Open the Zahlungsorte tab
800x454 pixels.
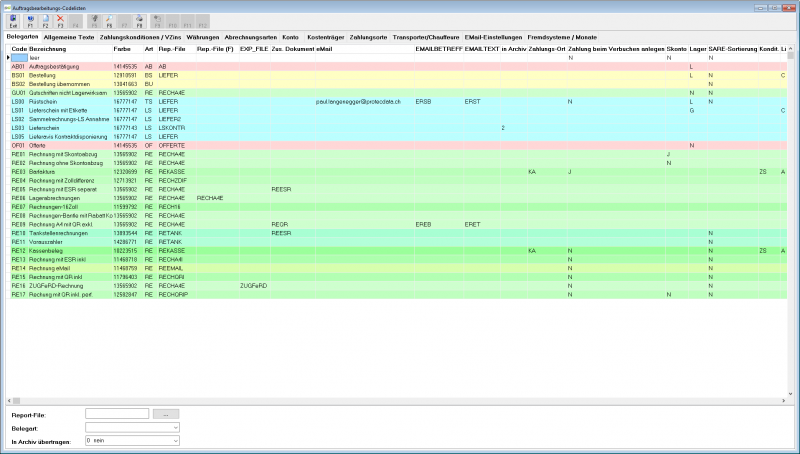(368, 37)
